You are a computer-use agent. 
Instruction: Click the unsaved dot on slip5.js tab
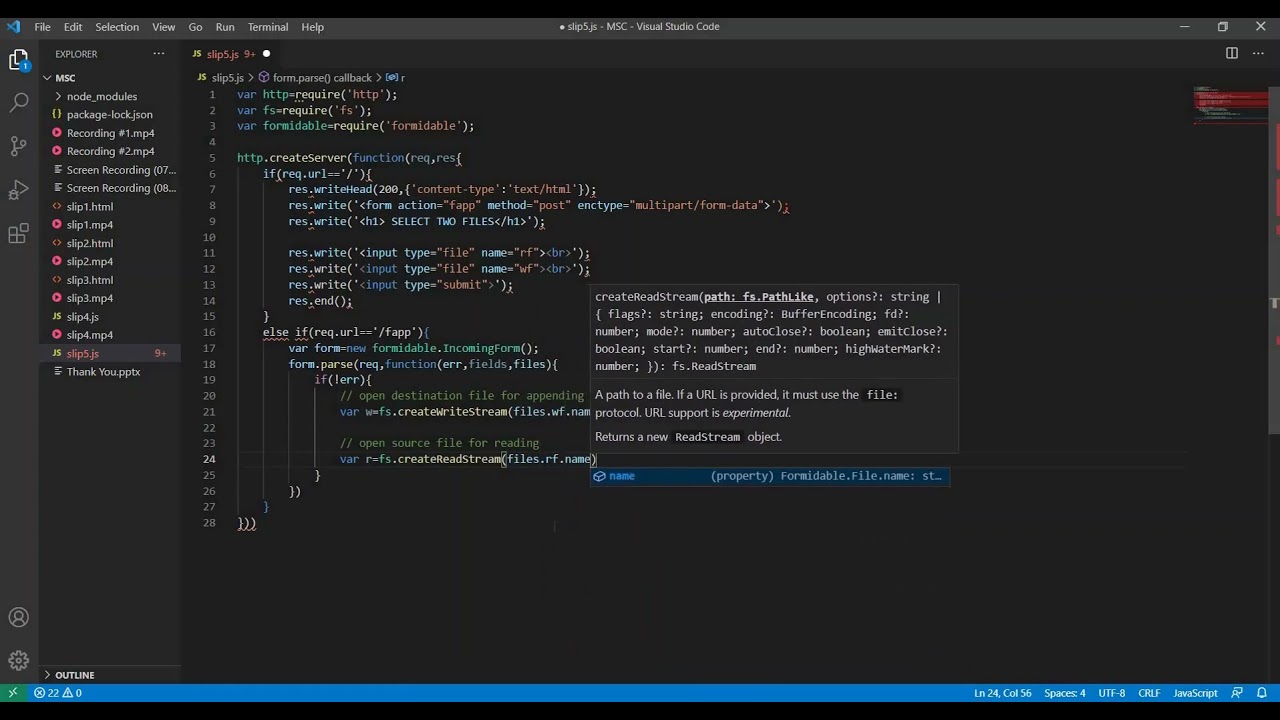coord(266,54)
